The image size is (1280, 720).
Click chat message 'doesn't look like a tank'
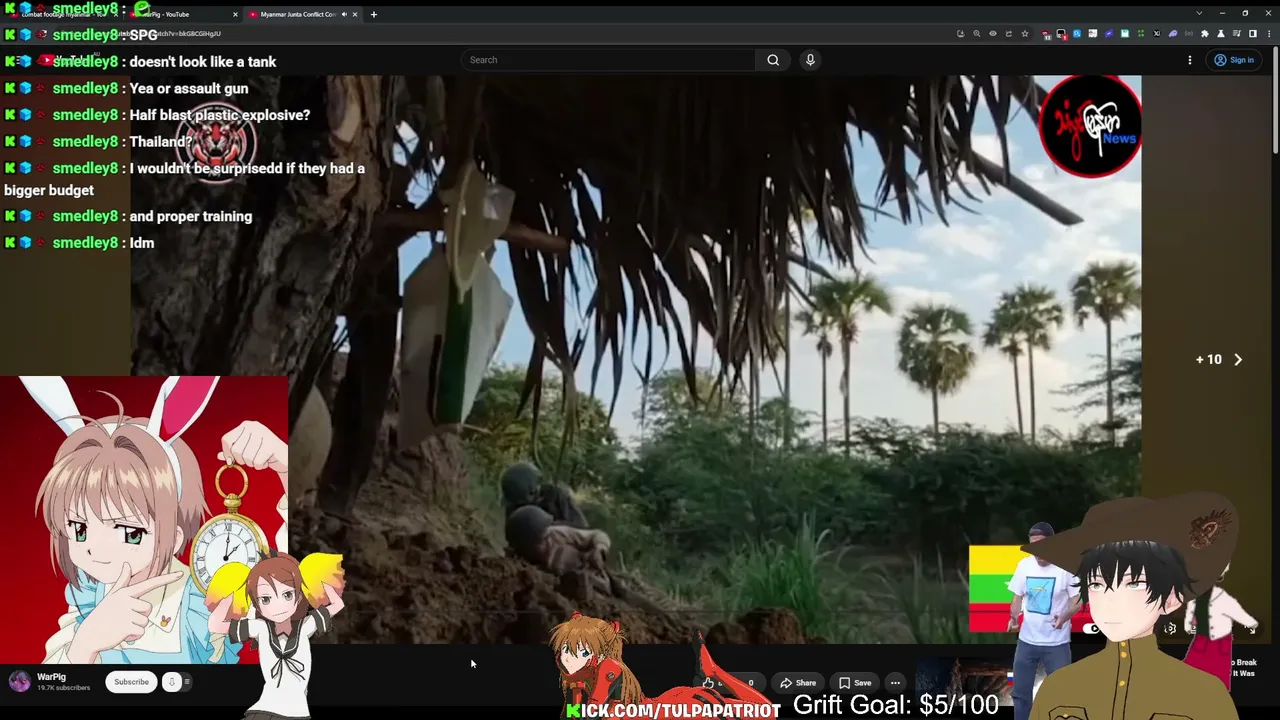[x=203, y=62]
